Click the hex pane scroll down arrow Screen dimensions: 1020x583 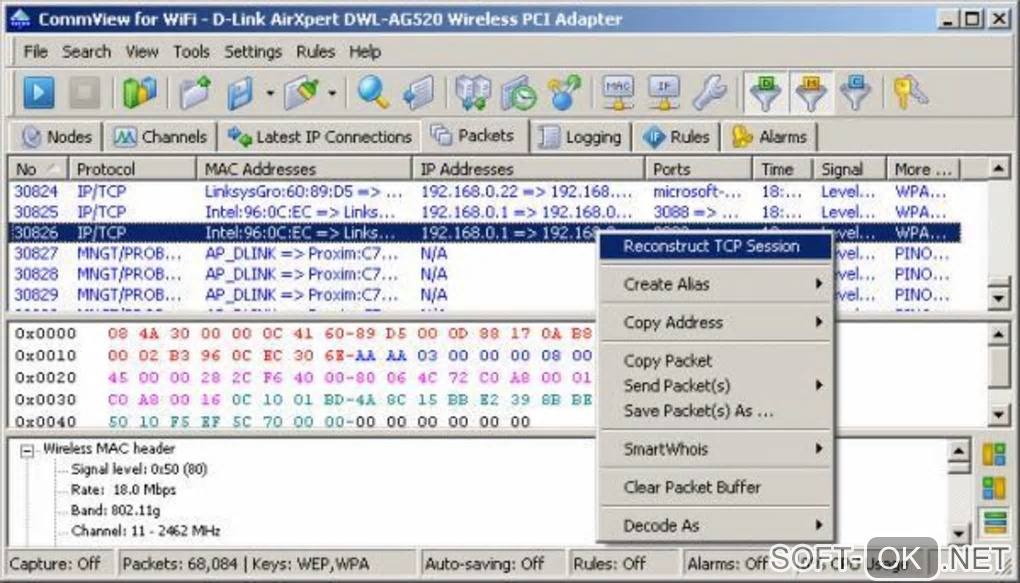click(999, 414)
